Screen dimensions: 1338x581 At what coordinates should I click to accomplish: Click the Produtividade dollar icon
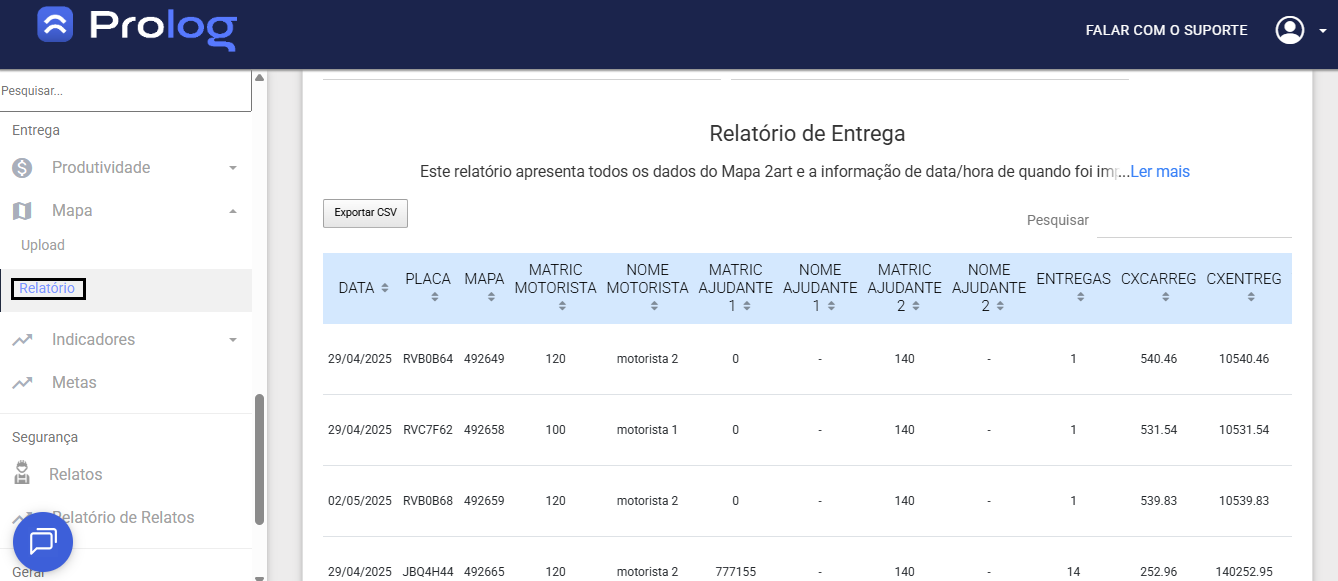(22, 168)
